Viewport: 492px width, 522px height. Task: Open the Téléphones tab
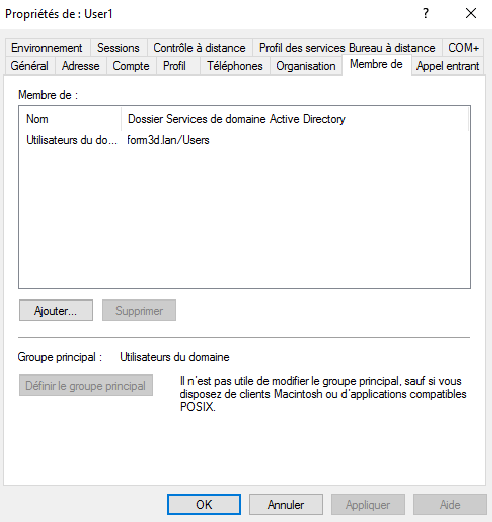(x=235, y=66)
